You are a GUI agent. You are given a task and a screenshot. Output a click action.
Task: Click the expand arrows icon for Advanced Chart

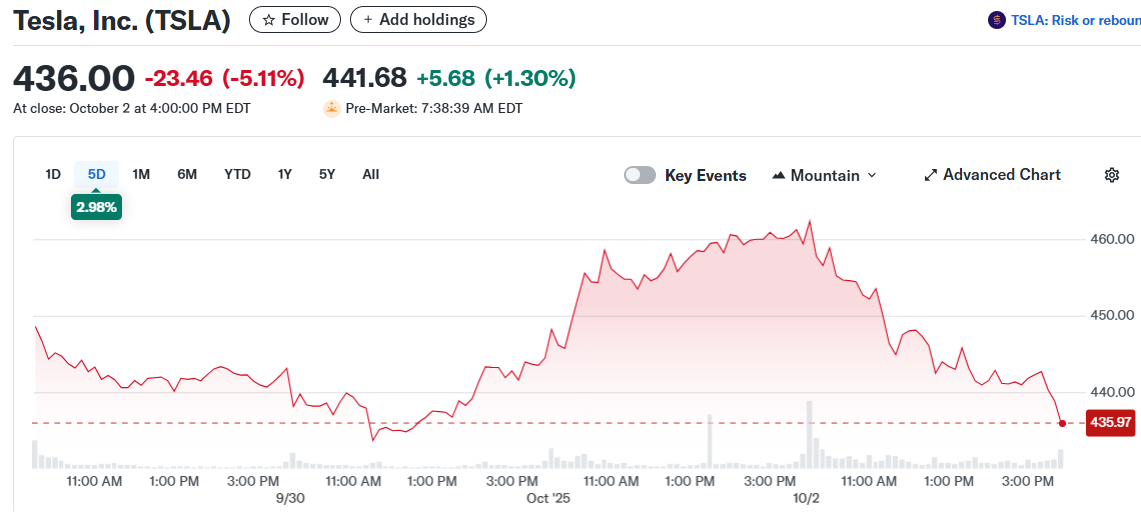coord(931,175)
